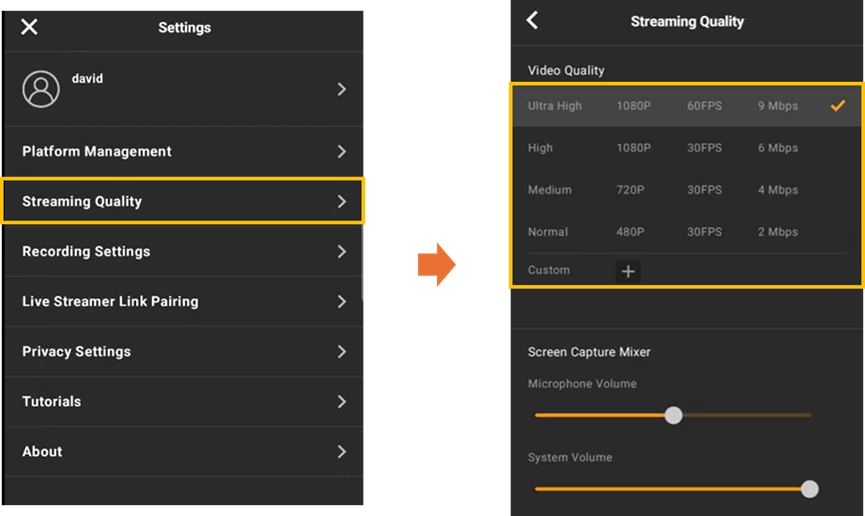Open Privacy Settings entry
Image resolution: width=865 pixels, height=516 pixels.
pyautogui.click(x=183, y=351)
